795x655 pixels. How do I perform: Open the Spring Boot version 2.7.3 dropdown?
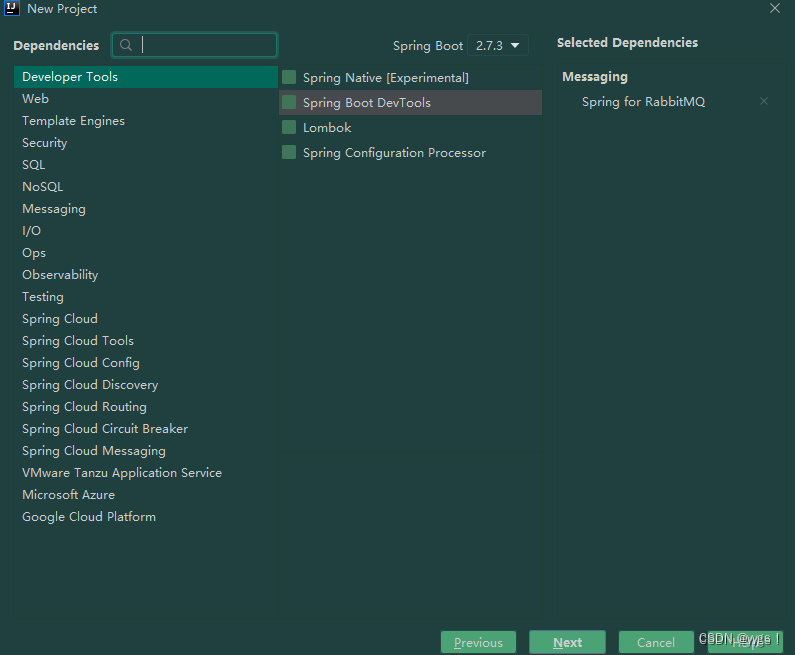(497, 45)
